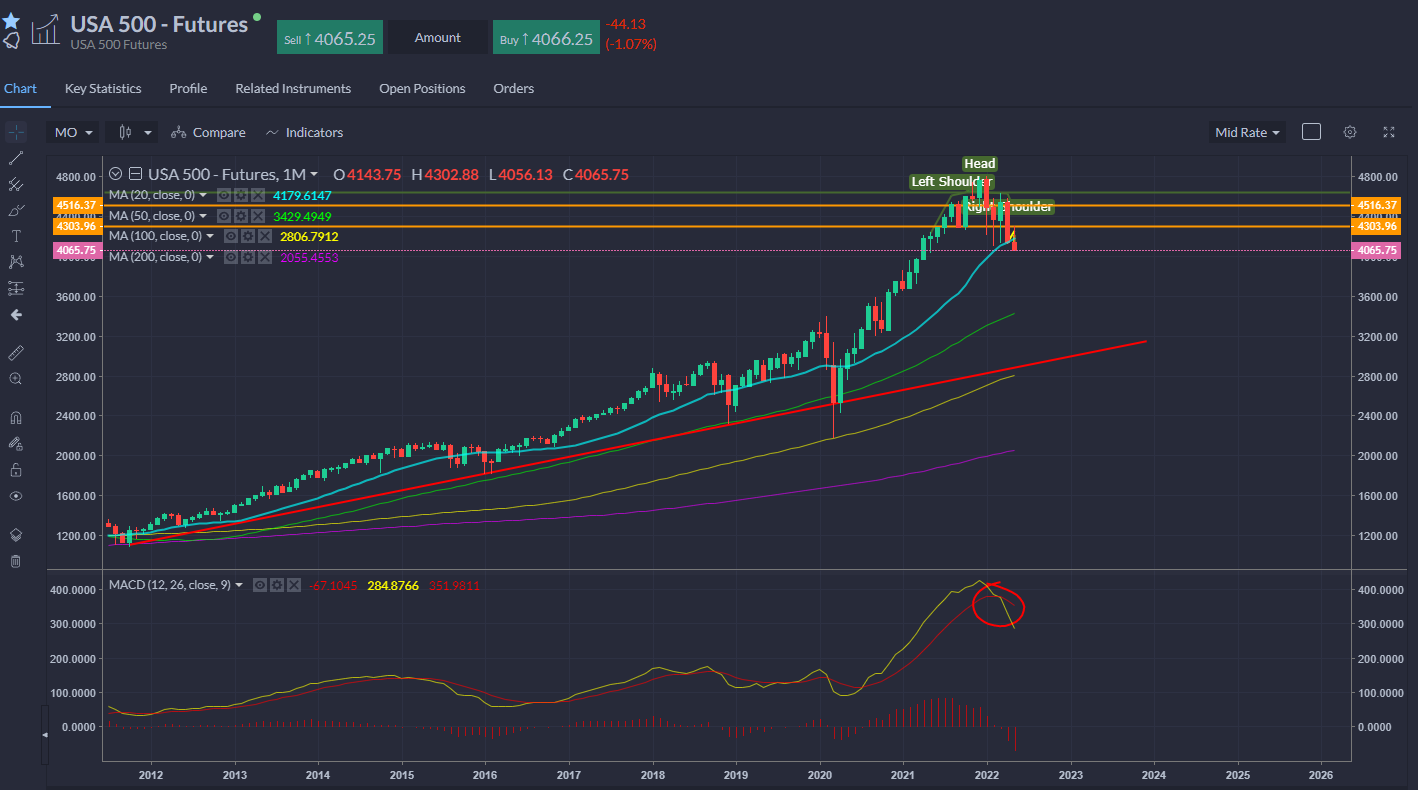Toggle lock all drawing tools

15,469
